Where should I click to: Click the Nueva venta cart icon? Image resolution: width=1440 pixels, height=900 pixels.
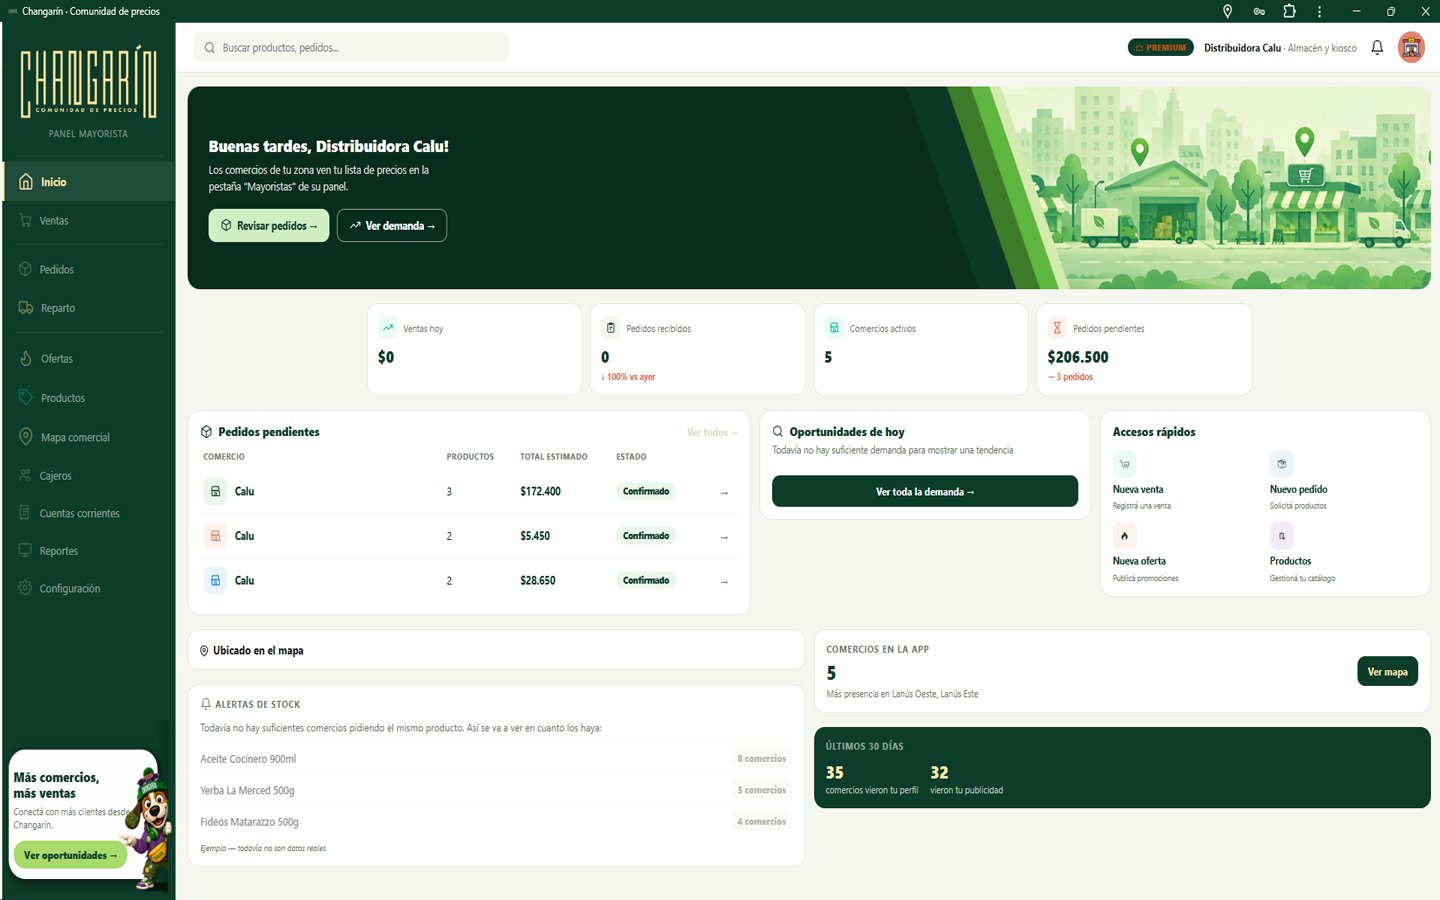coord(1125,464)
